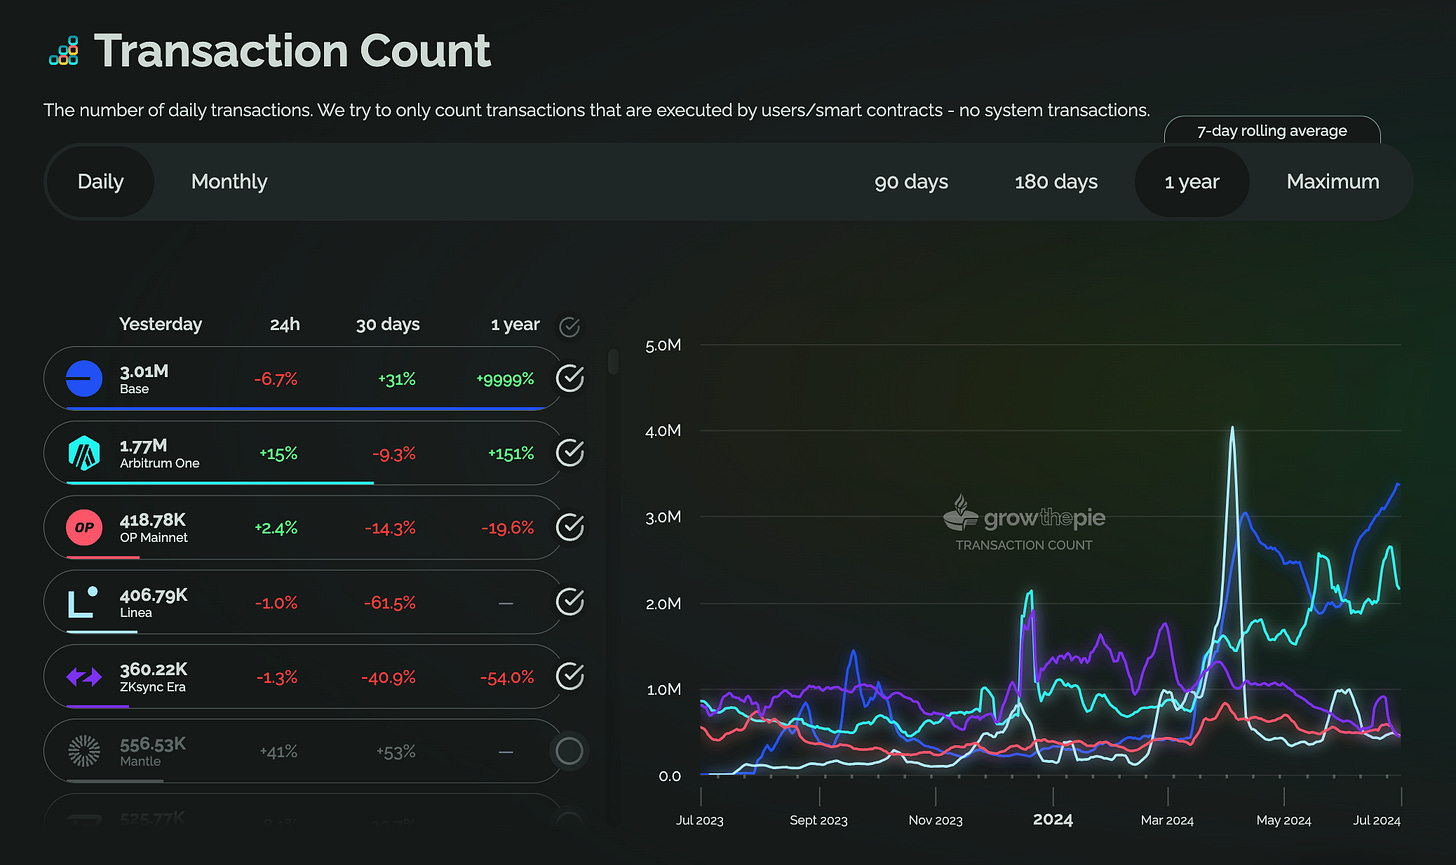Viewport: 1456px width, 865px height.
Task: Click the Linea peak near 4.0M
Action: 1232,428
